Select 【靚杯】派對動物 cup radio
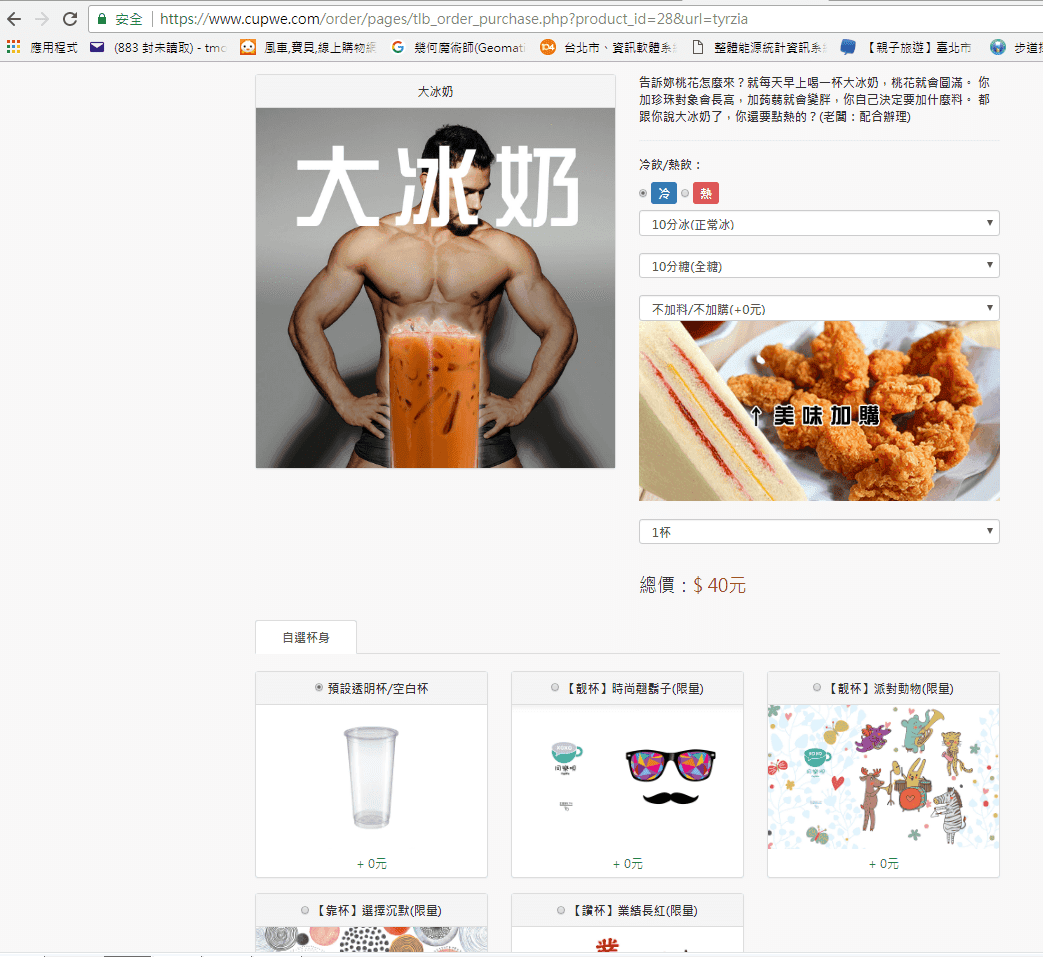The height and width of the screenshot is (957, 1043). tap(817, 688)
